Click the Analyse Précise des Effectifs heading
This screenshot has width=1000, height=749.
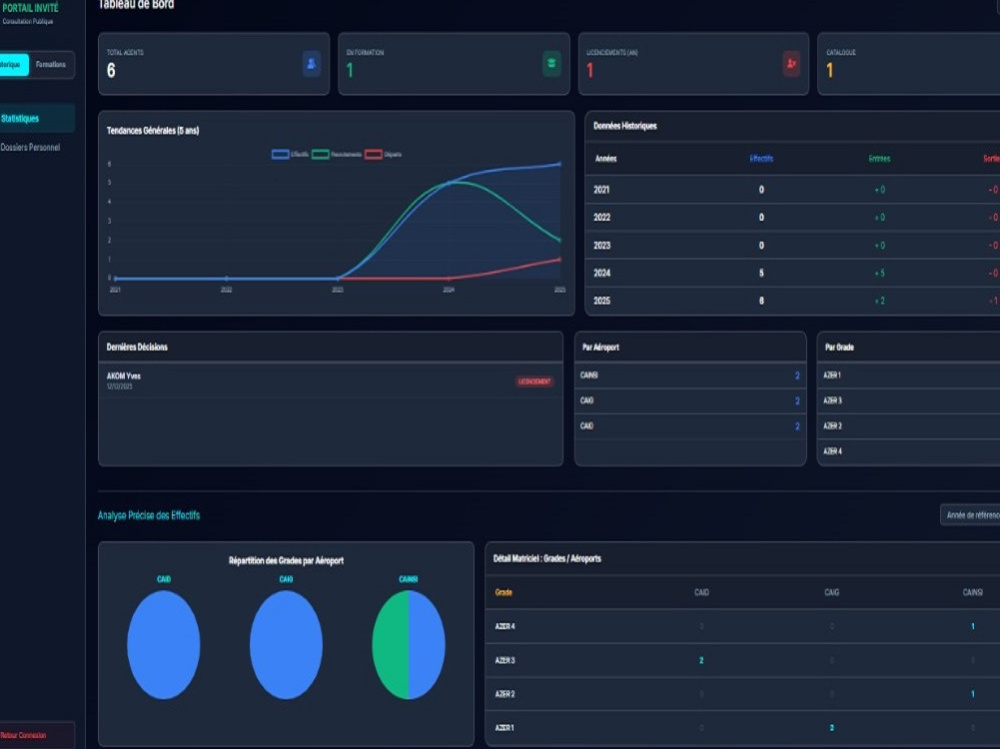coord(149,515)
